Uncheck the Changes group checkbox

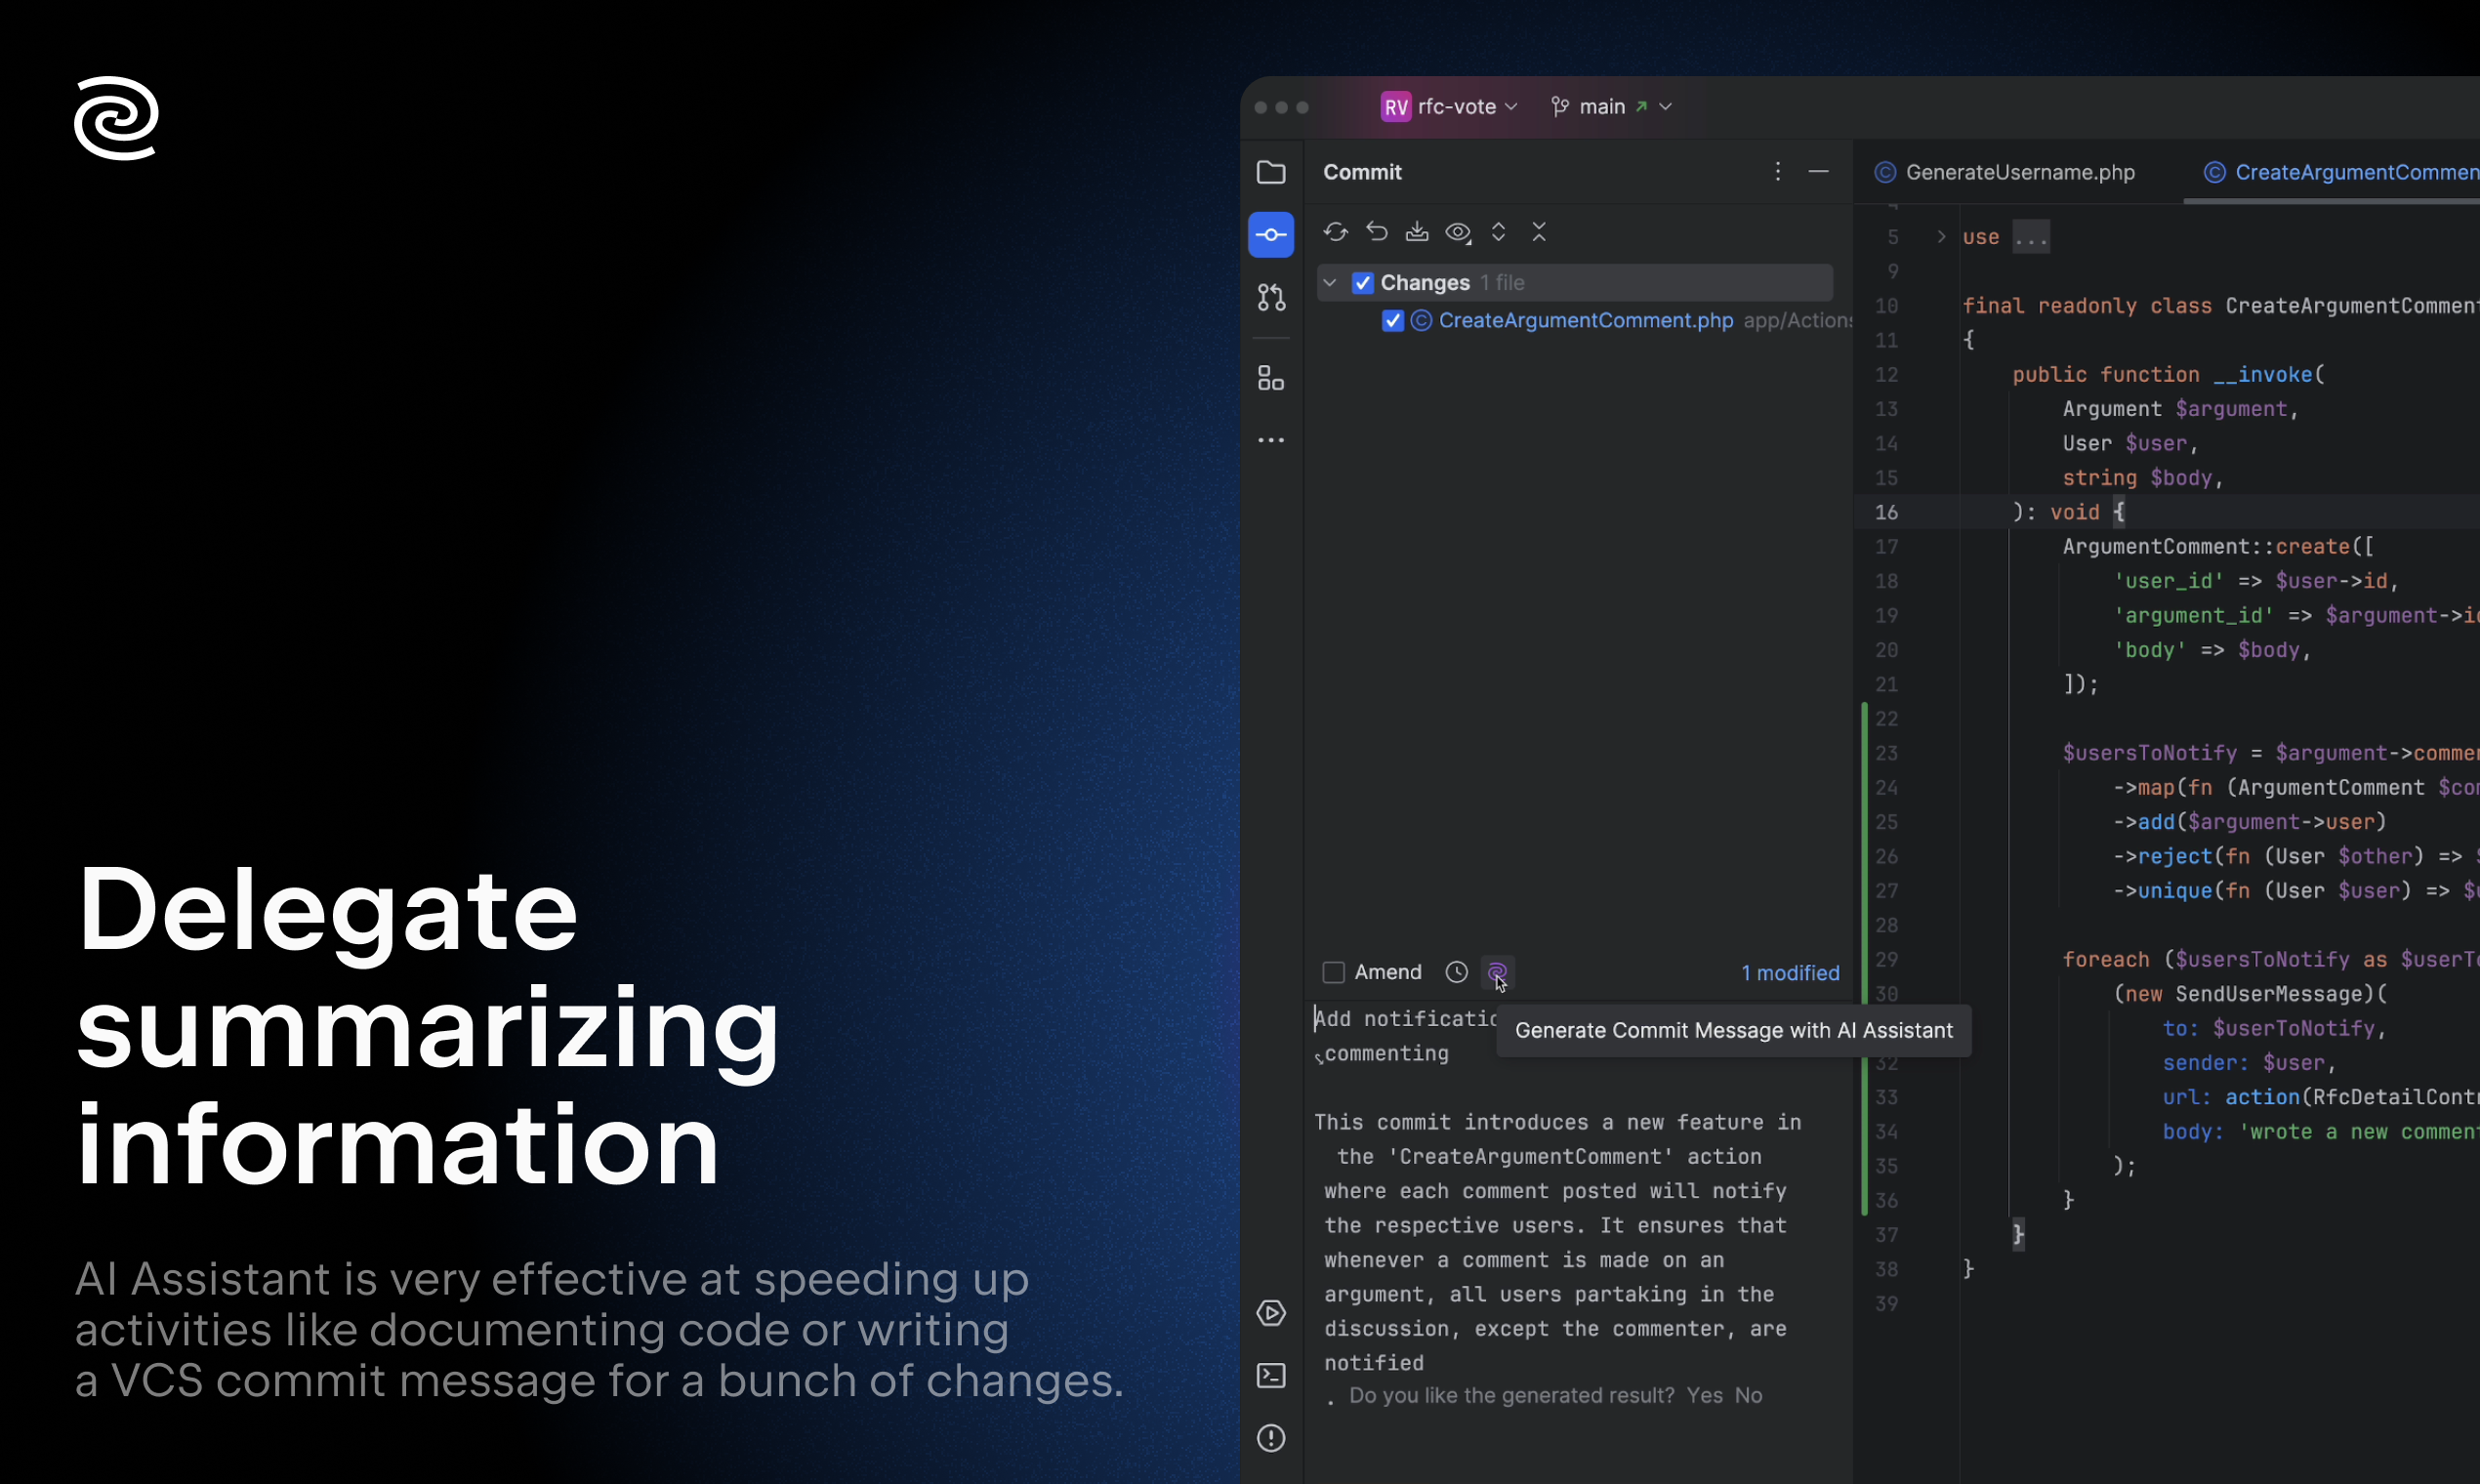(x=1362, y=283)
